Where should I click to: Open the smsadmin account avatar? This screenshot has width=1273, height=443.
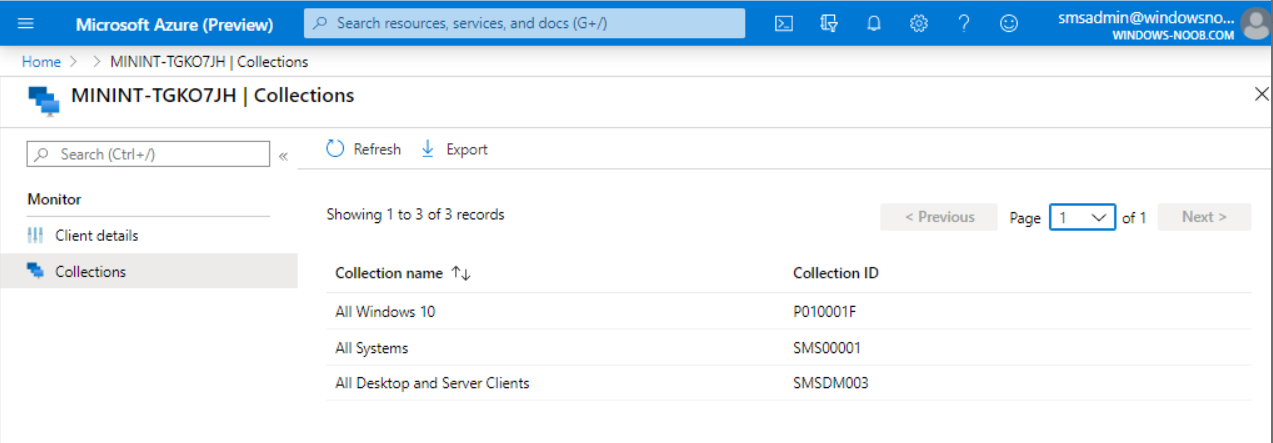click(1255, 23)
